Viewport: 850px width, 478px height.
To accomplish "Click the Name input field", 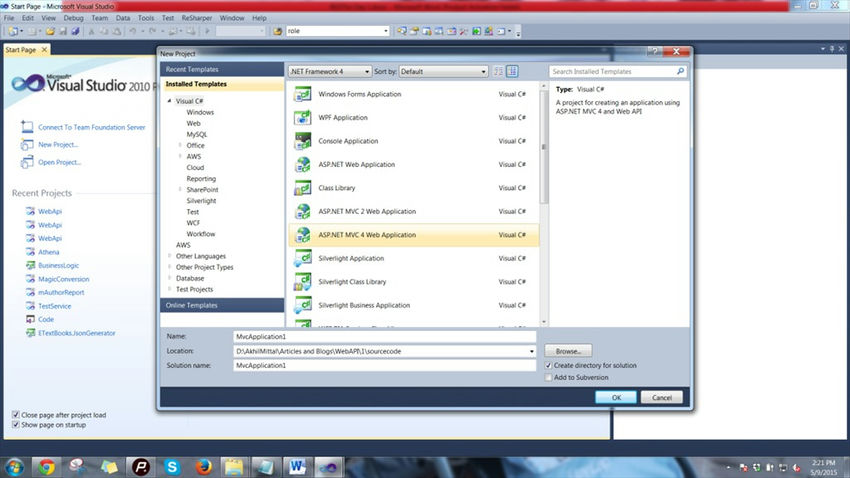I will point(384,337).
